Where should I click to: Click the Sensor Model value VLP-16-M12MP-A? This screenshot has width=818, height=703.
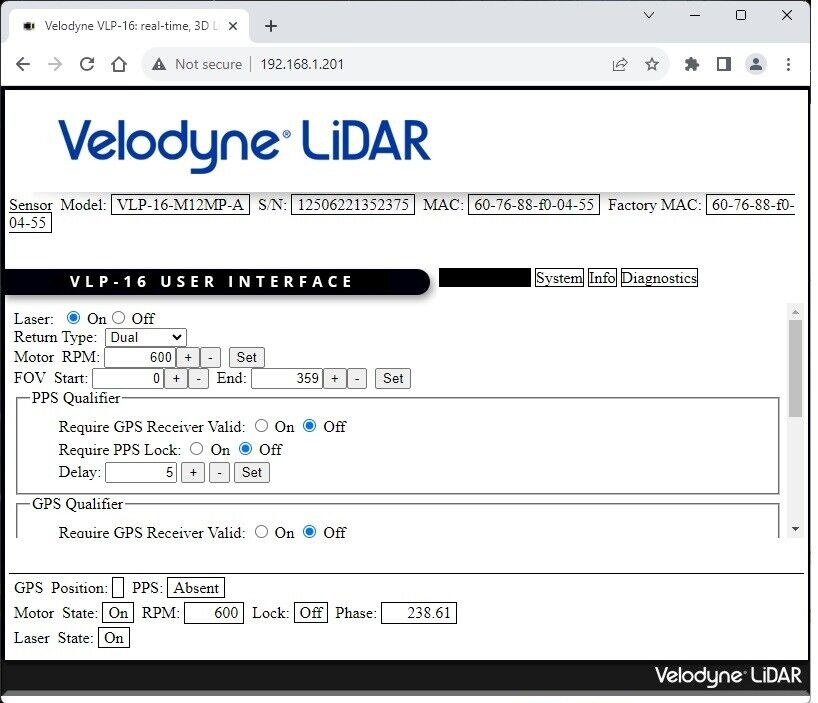[181, 204]
